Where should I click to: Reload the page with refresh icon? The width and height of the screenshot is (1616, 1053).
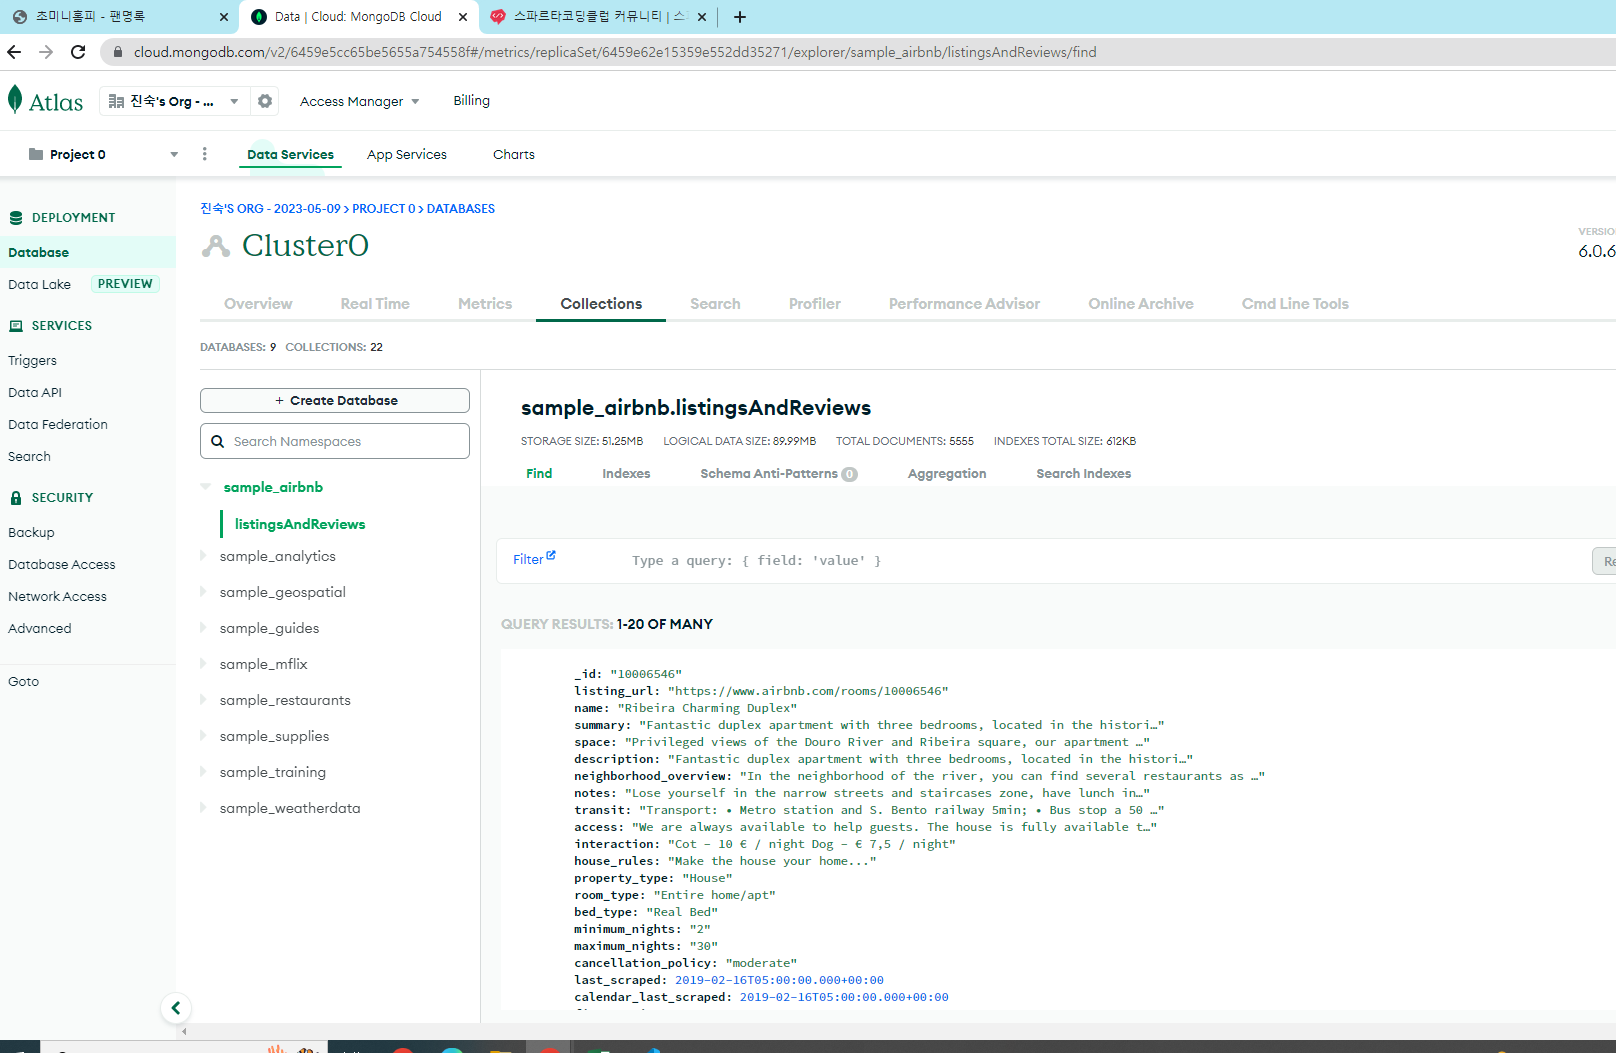78,52
